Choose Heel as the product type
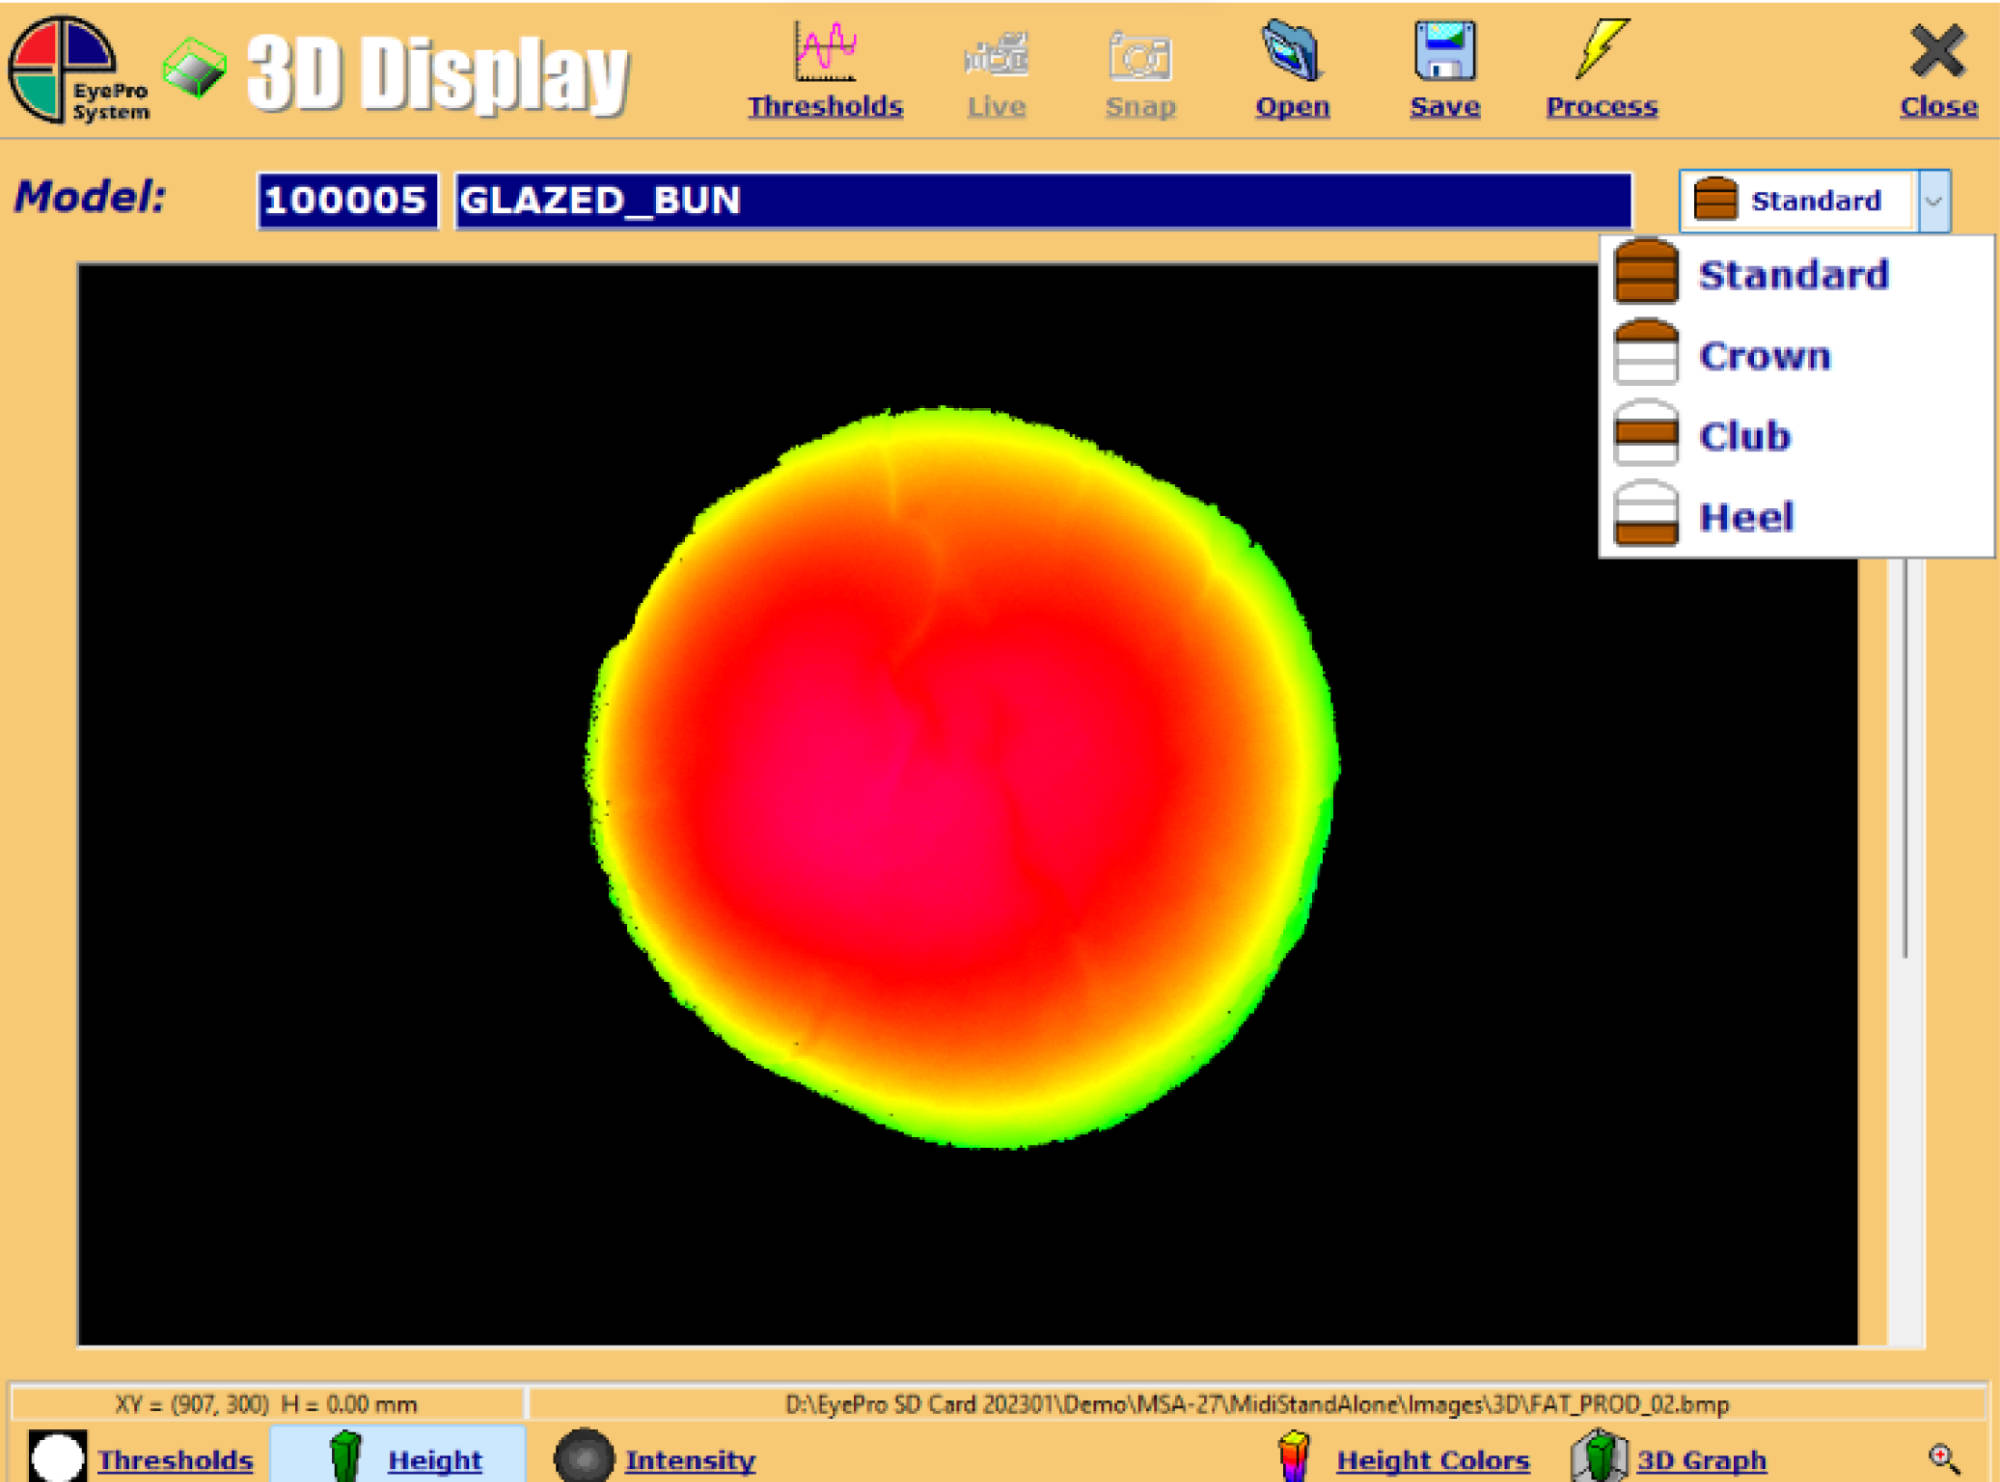 coord(1745,517)
